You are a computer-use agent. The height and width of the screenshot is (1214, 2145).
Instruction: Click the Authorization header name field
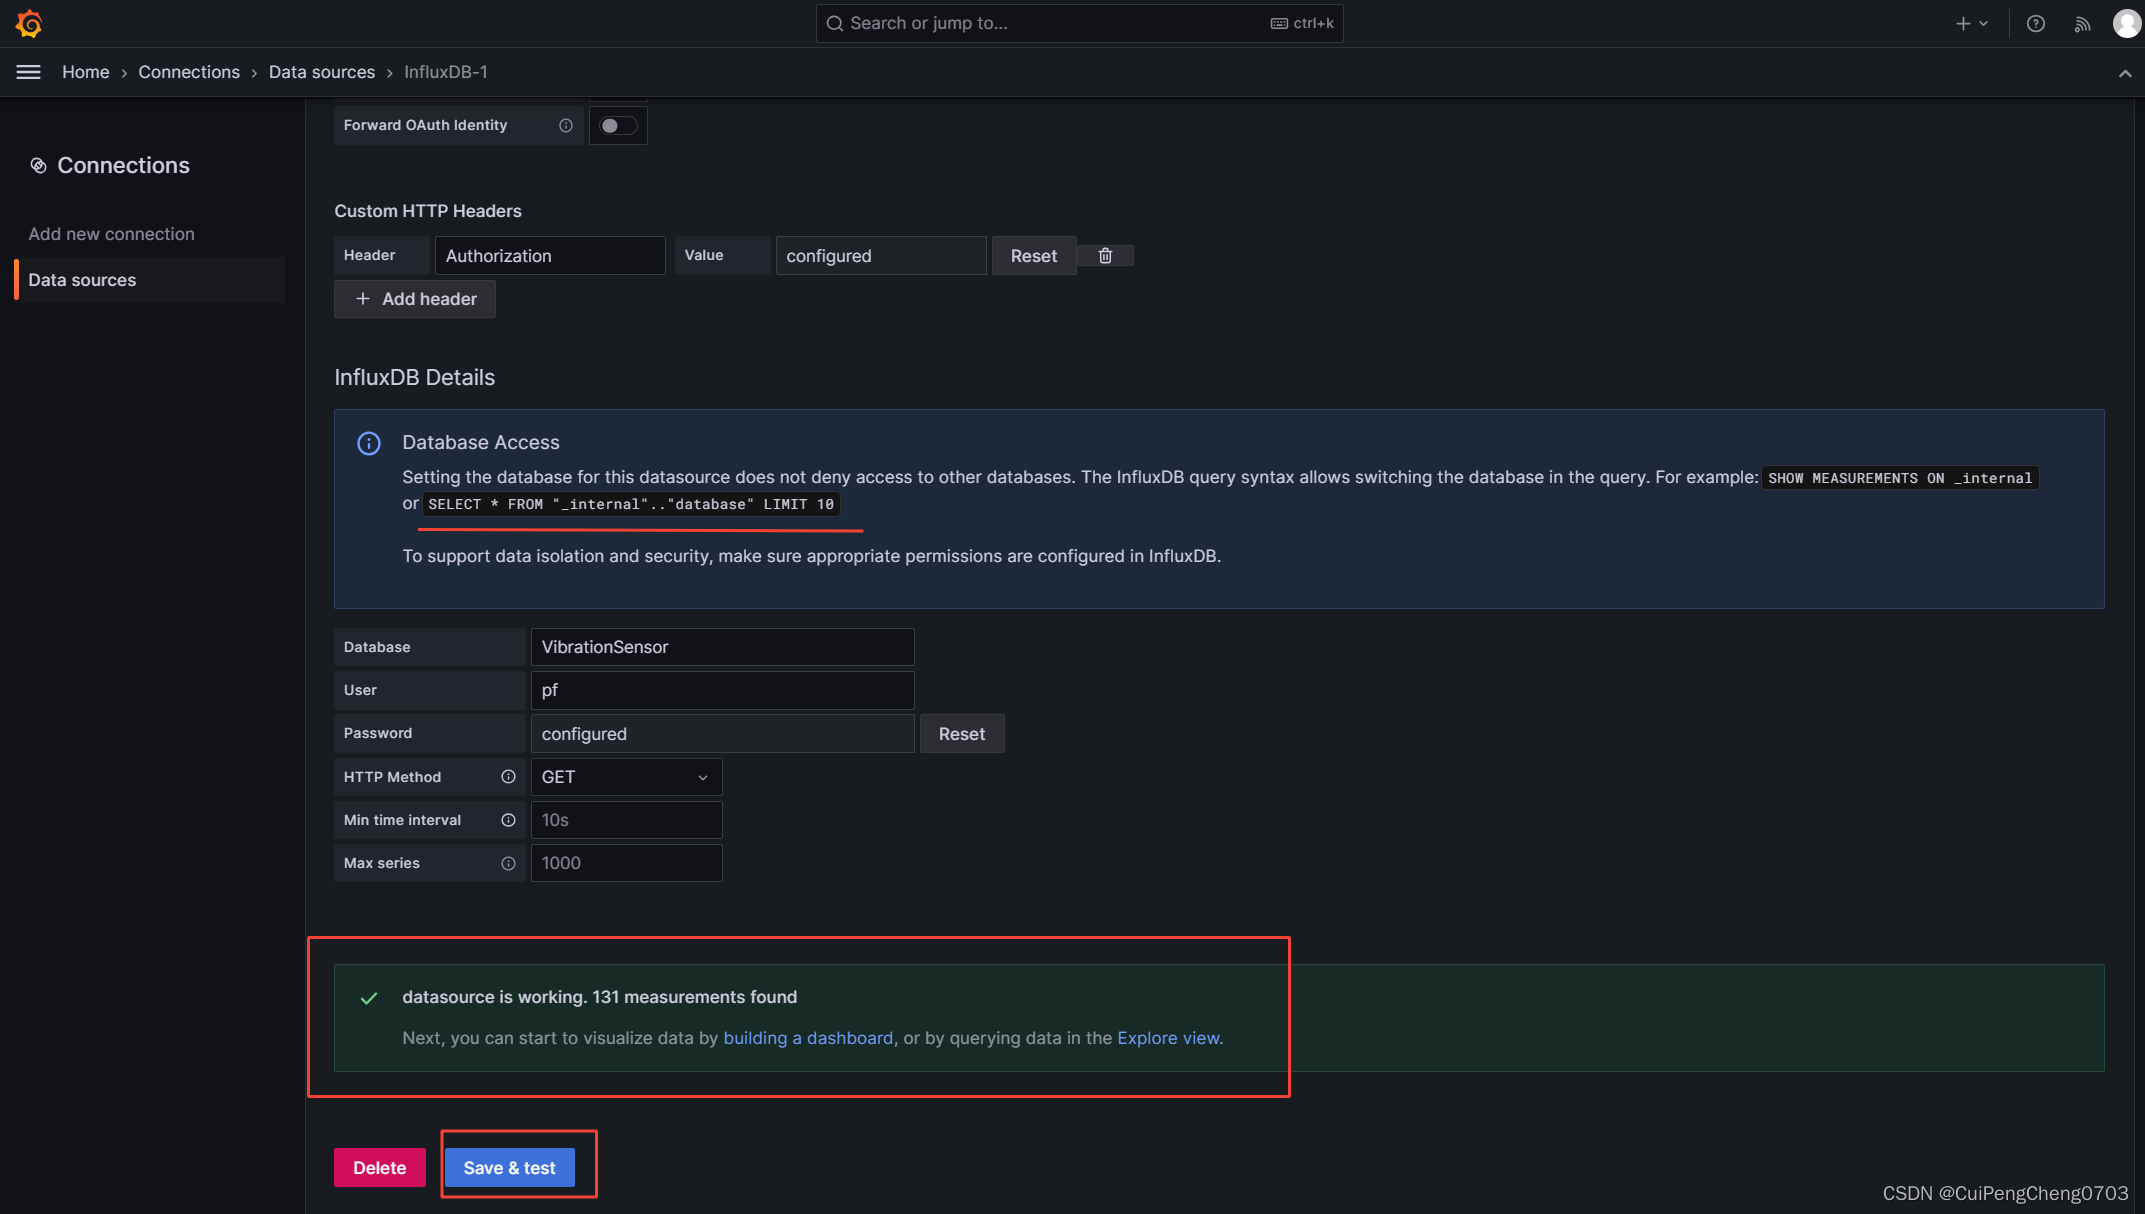tap(550, 256)
